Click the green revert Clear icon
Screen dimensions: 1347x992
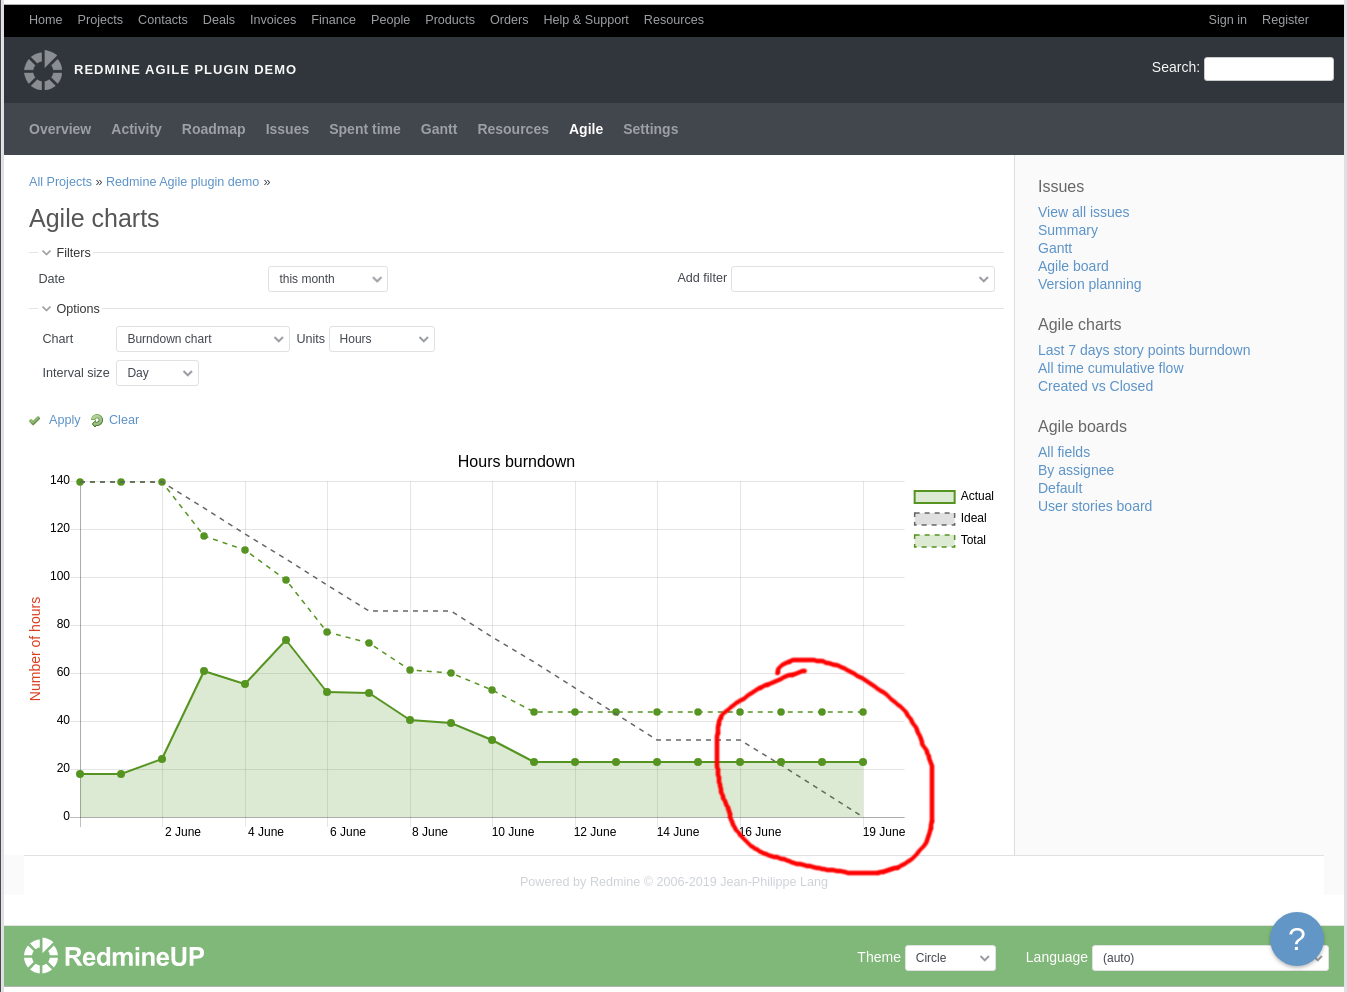point(97,420)
